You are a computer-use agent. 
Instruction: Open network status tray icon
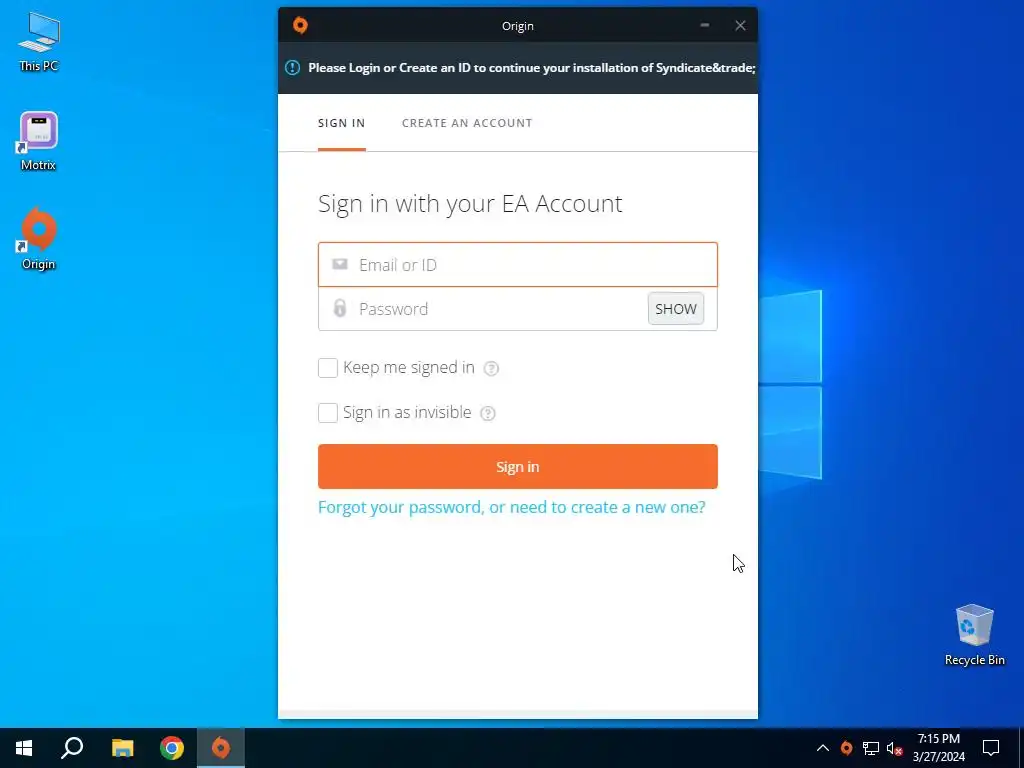point(871,748)
